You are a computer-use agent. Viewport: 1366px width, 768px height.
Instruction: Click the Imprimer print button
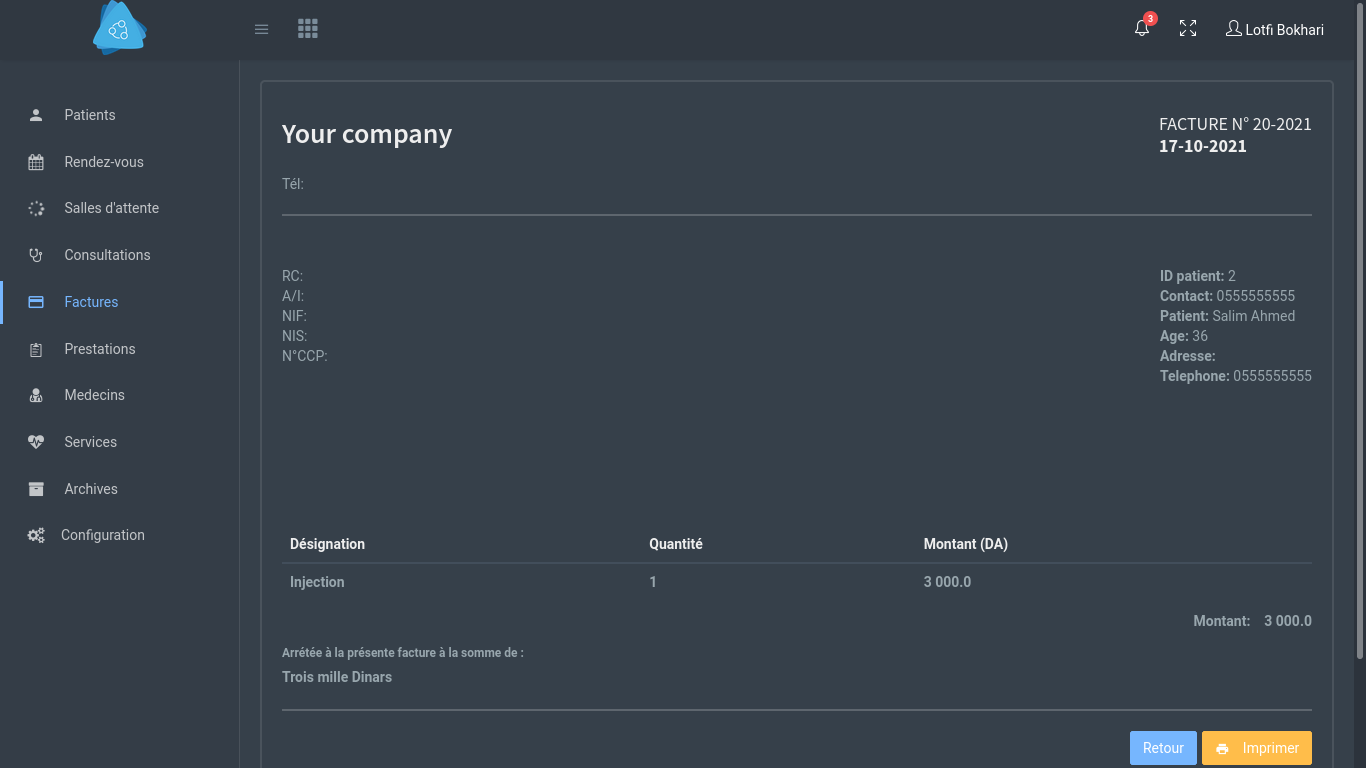1257,748
